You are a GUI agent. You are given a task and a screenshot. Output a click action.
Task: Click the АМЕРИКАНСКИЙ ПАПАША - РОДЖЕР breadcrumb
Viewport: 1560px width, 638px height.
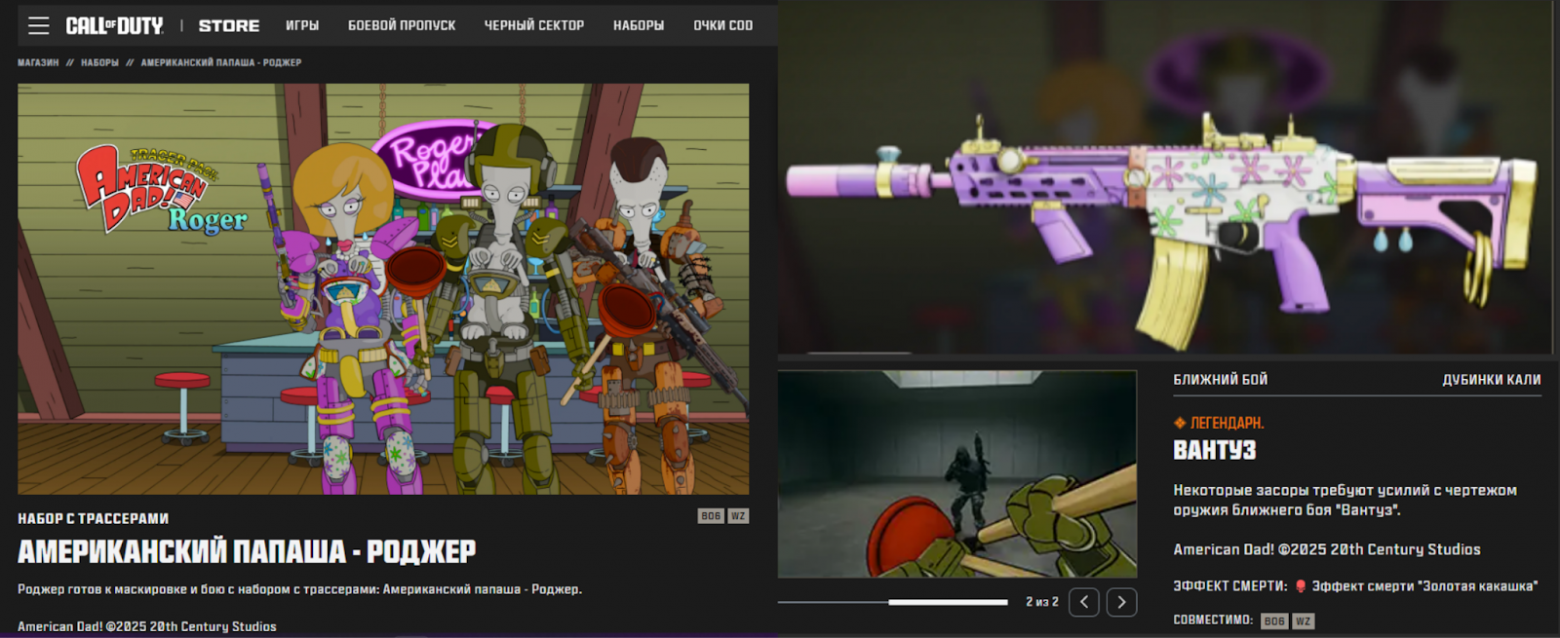click(x=221, y=63)
